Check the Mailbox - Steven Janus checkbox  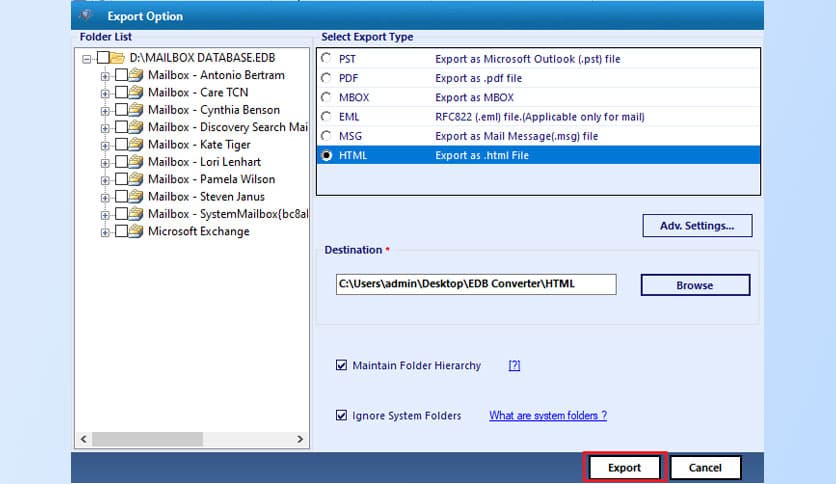pos(122,197)
